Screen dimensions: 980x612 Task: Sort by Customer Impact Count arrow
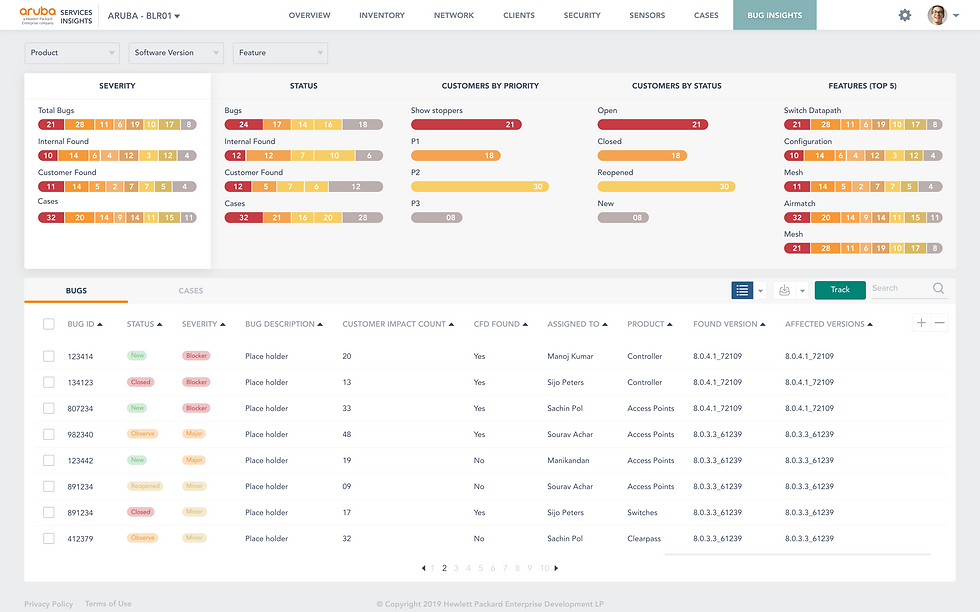coord(451,324)
